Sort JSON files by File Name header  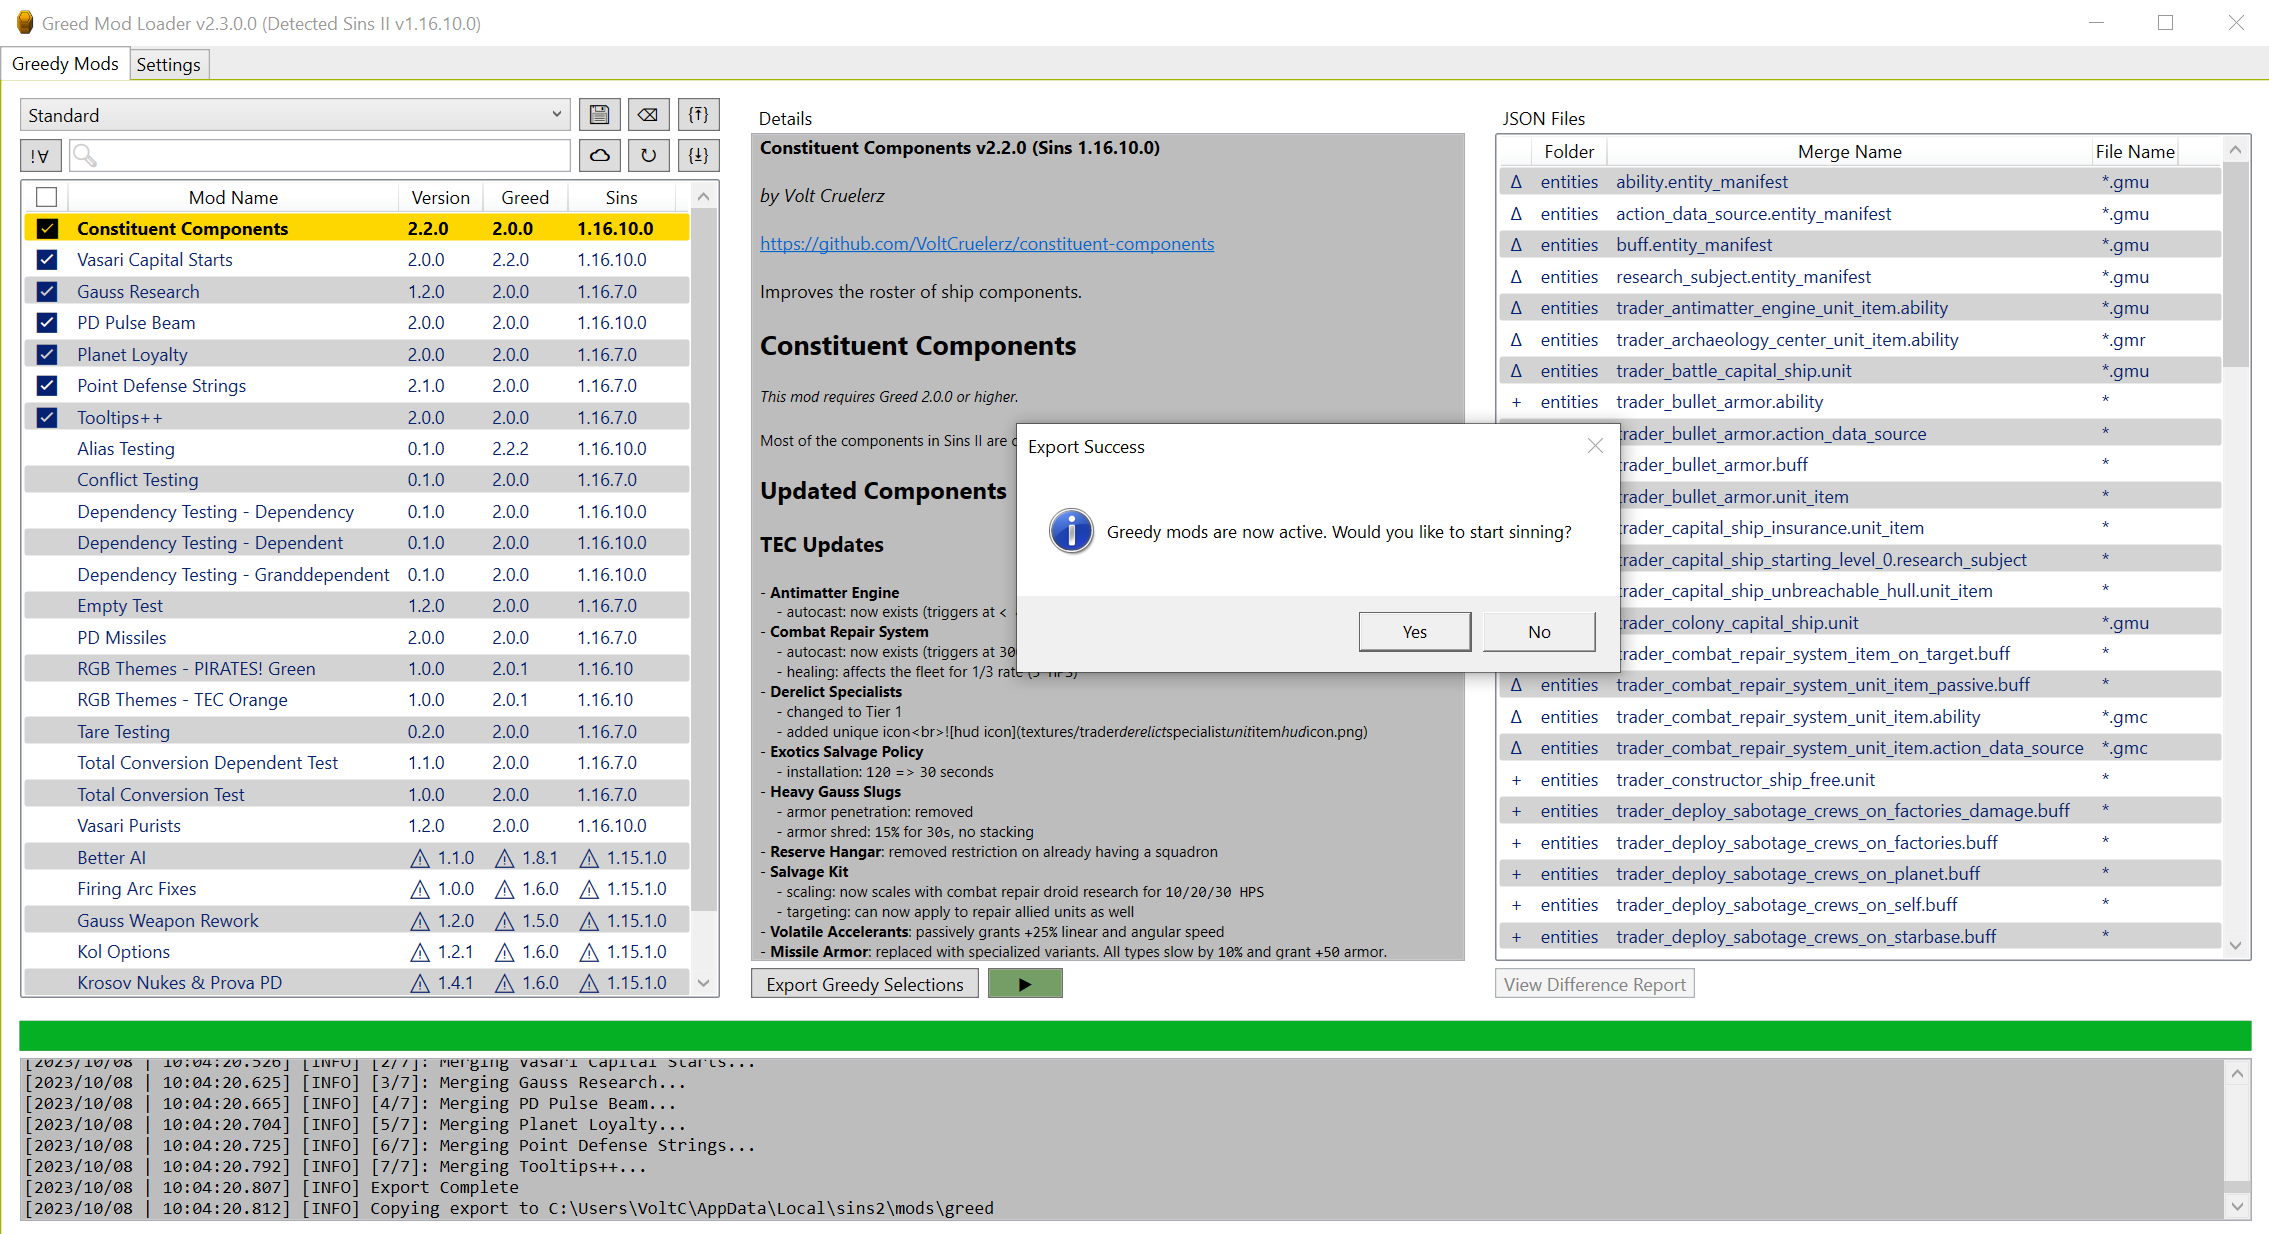[x=2135, y=152]
